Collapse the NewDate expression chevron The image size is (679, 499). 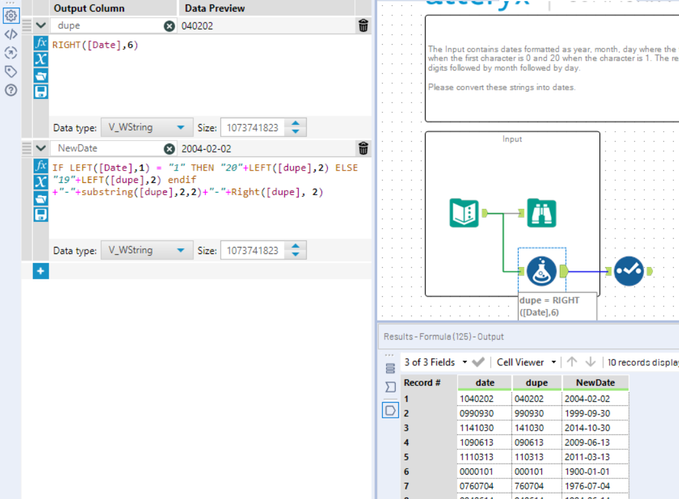pyautogui.click(x=41, y=148)
